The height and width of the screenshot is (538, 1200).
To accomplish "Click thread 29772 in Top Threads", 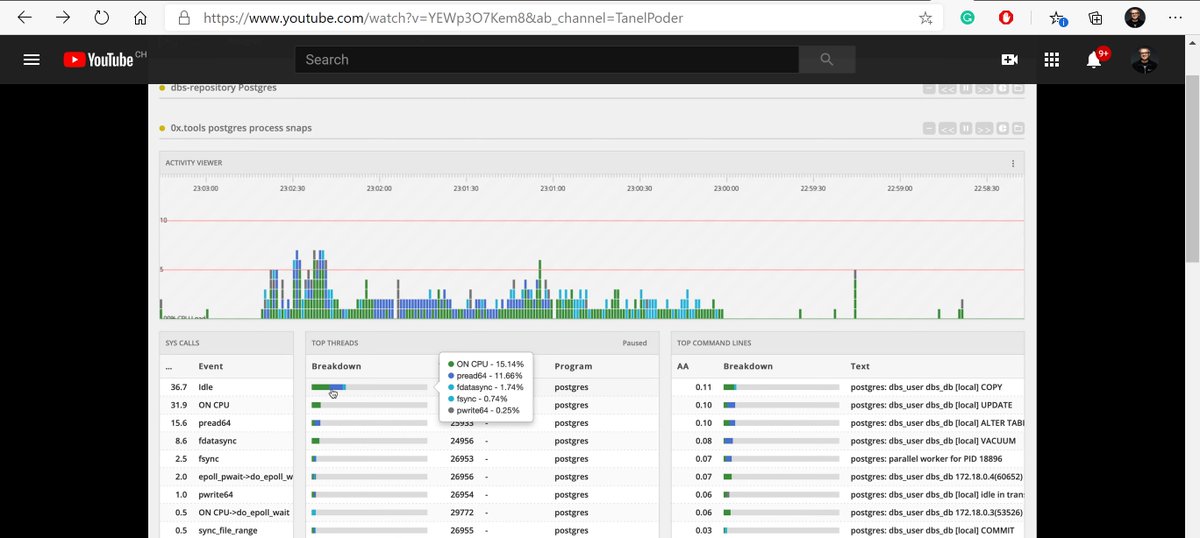I will (x=462, y=513).
